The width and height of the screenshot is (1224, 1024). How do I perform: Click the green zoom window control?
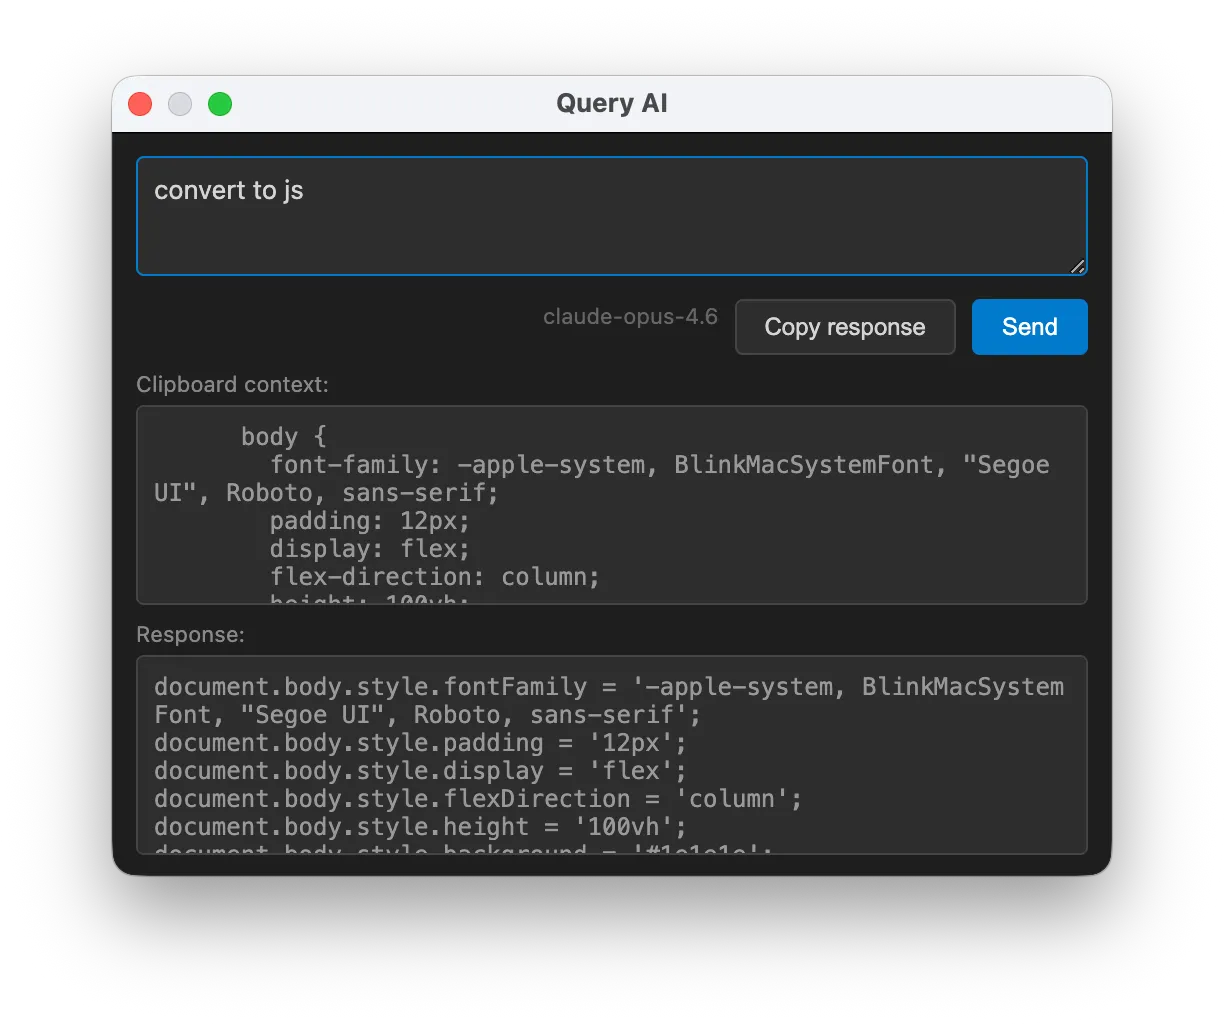pos(219,103)
